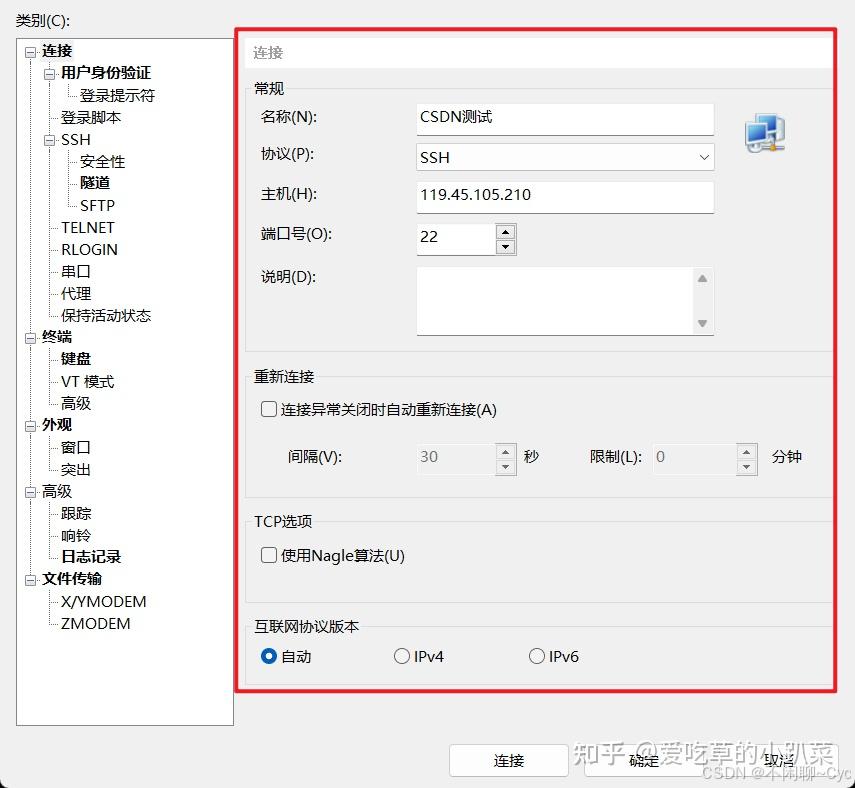
Task: Select TELNET in the category tree
Action: 87,227
